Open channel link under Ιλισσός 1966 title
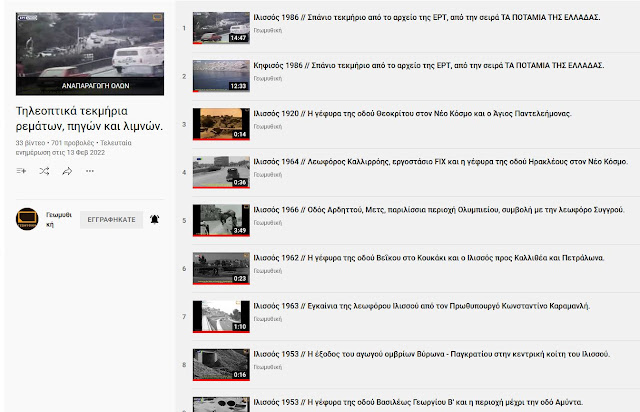 (x=268, y=223)
